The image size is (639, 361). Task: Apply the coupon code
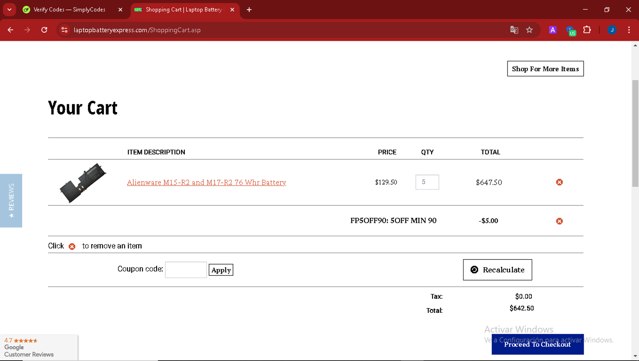[x=221, y=270]
